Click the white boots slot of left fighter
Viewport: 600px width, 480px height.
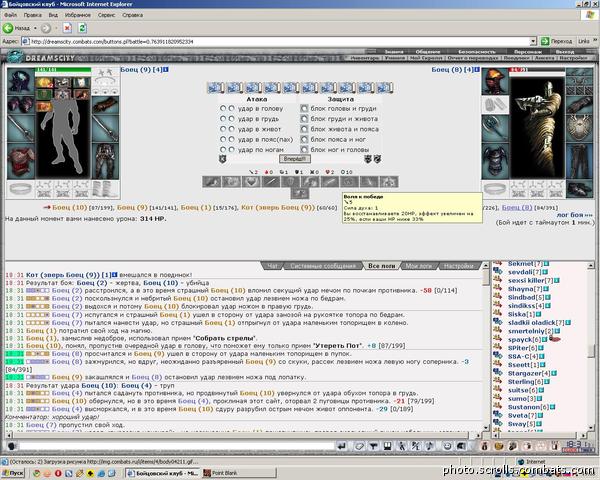(105, 189)
